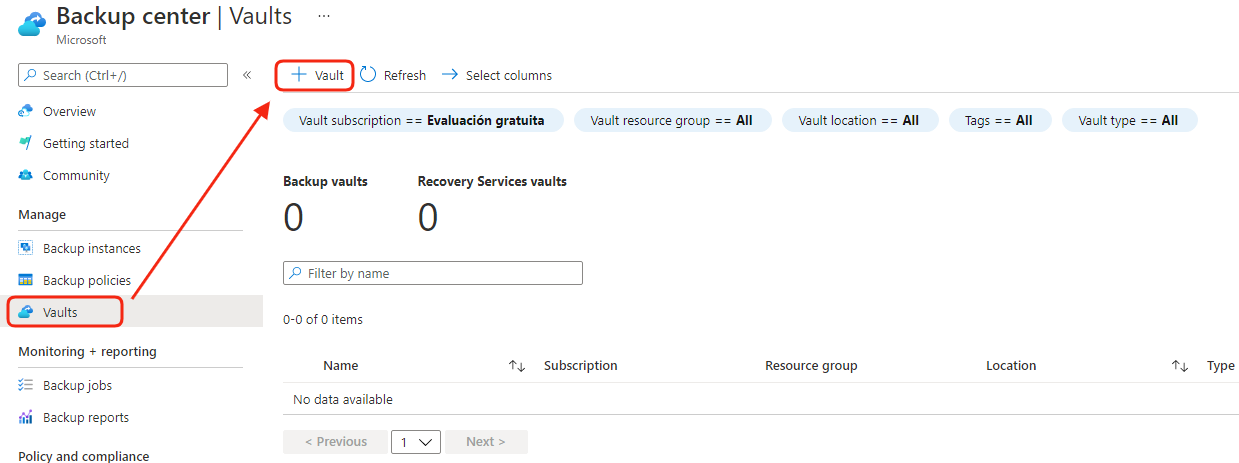
Task: Click the Backup reports chart icon
Action: 26,417
